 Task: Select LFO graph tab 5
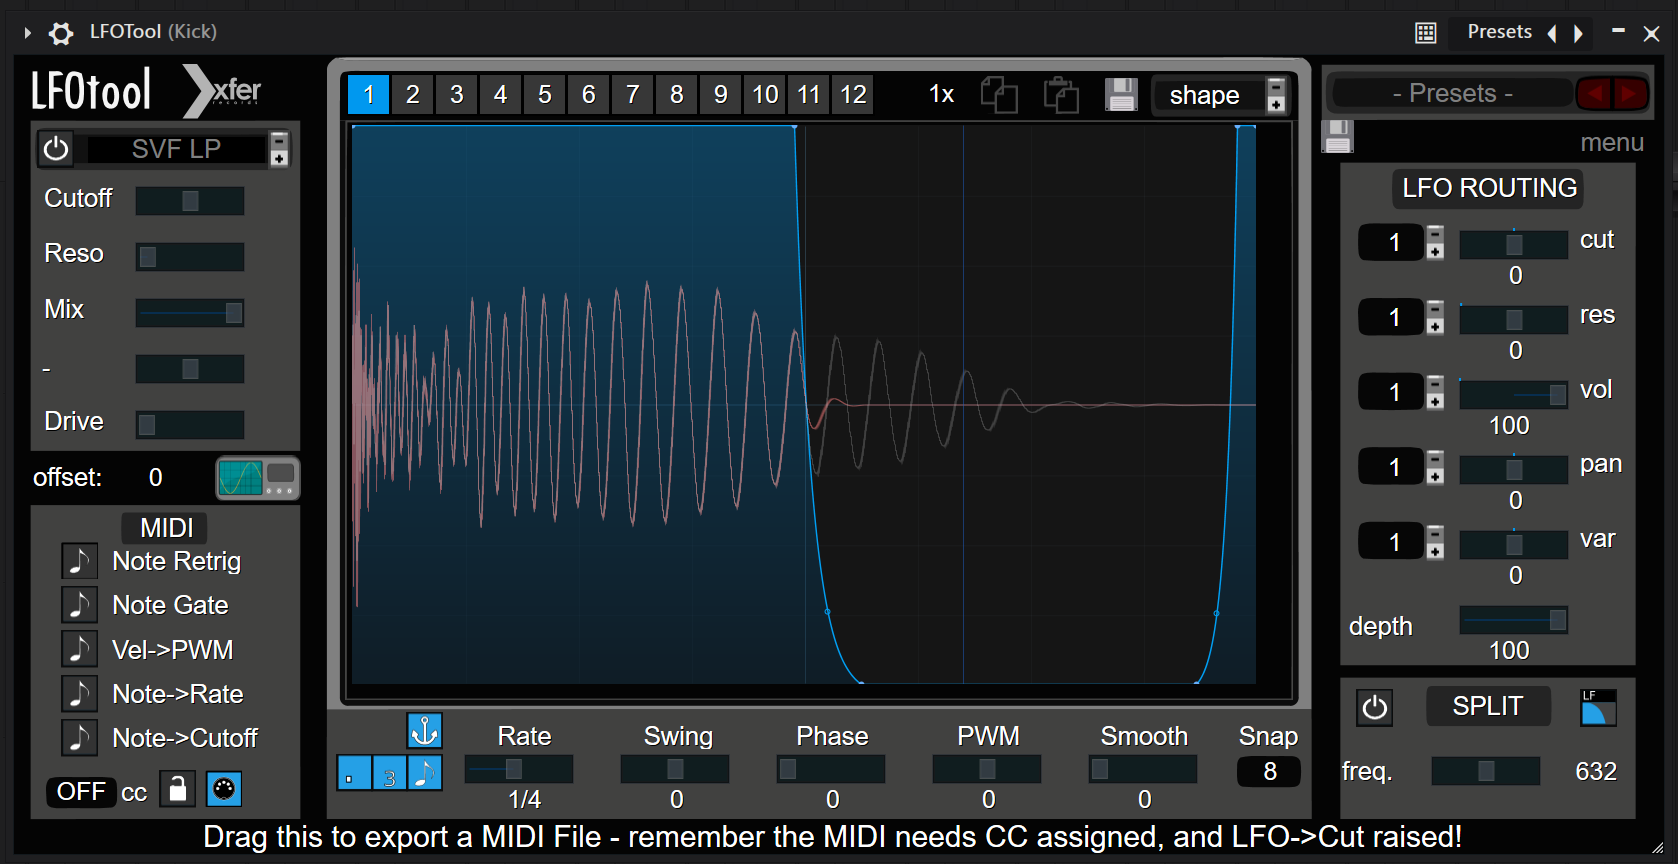544,95
